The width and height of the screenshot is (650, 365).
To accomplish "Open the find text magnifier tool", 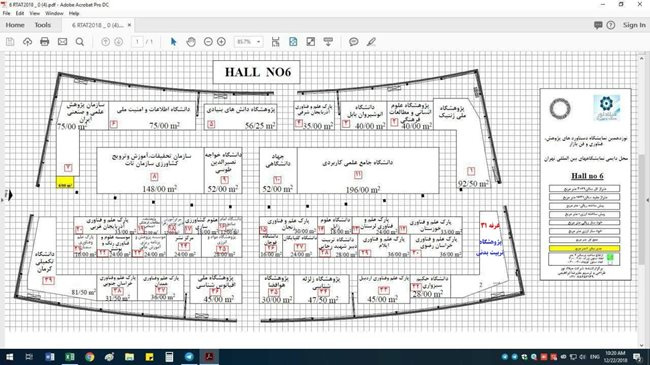I will (x=80, y=41).
